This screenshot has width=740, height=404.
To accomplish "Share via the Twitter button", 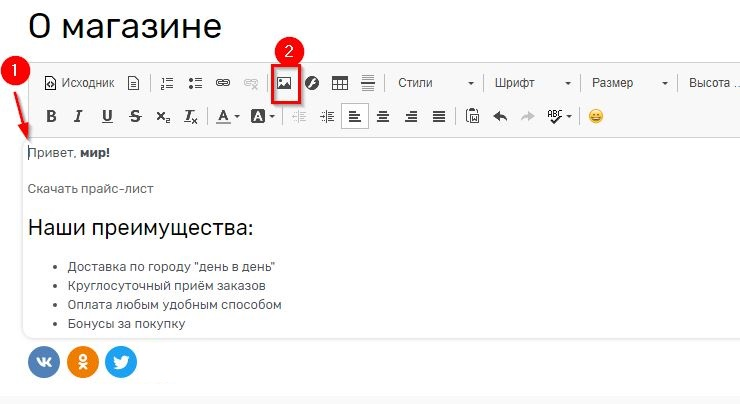I will [121, 362].
